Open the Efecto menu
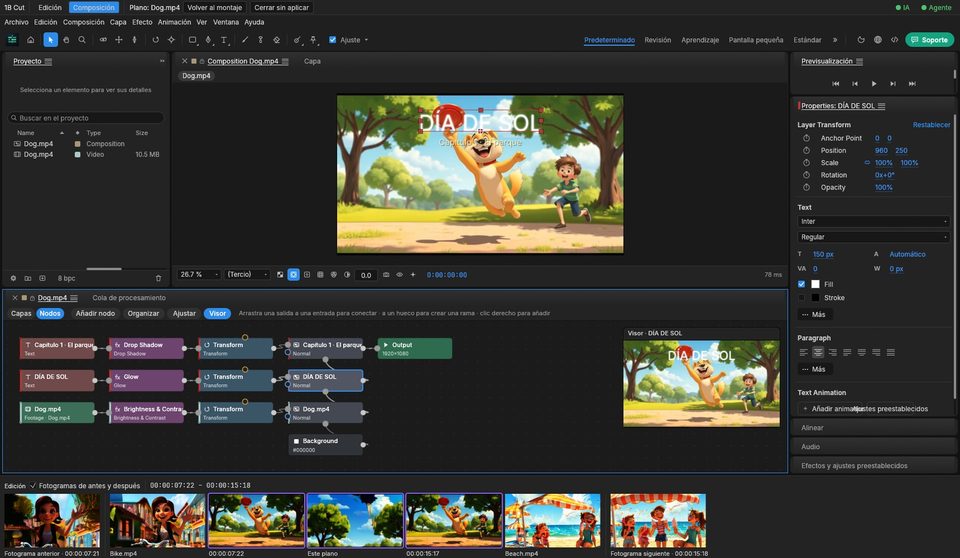This screenshot has width=960, height=558. [142, 22]
